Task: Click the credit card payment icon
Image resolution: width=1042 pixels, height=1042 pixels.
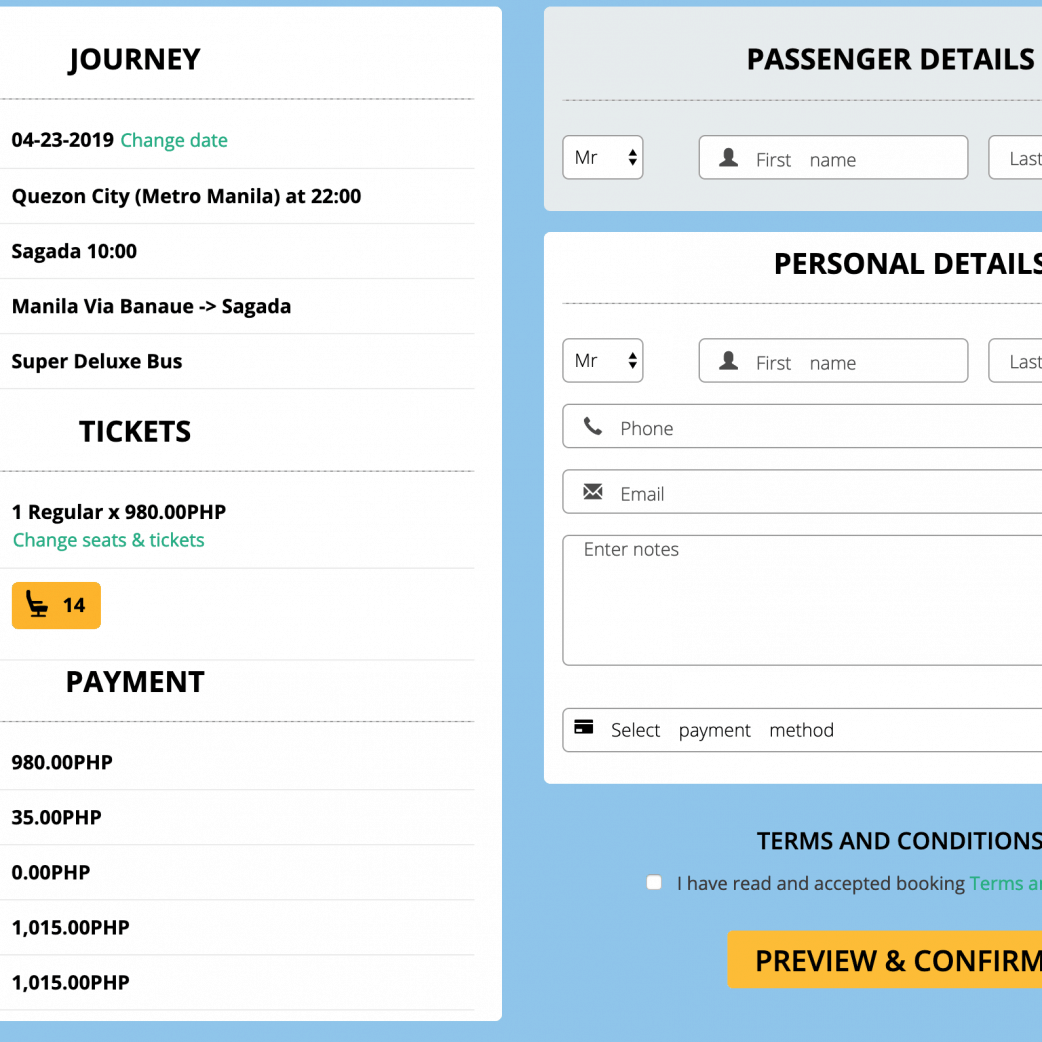Action: (584, 728)
